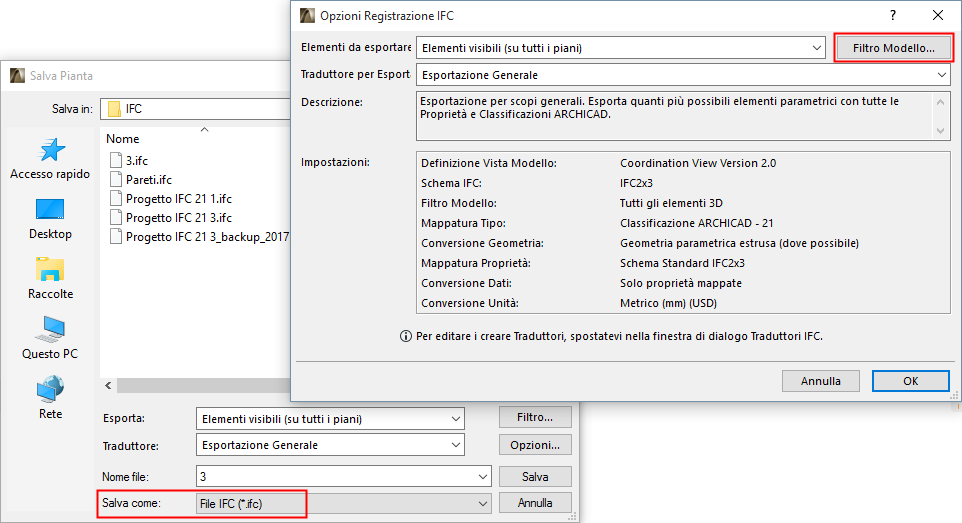Image resolution: width=962 pixels, height=523 pixels.
Task: Click the Opzioni... button in Salva Pianta
Action: (535, 445)
